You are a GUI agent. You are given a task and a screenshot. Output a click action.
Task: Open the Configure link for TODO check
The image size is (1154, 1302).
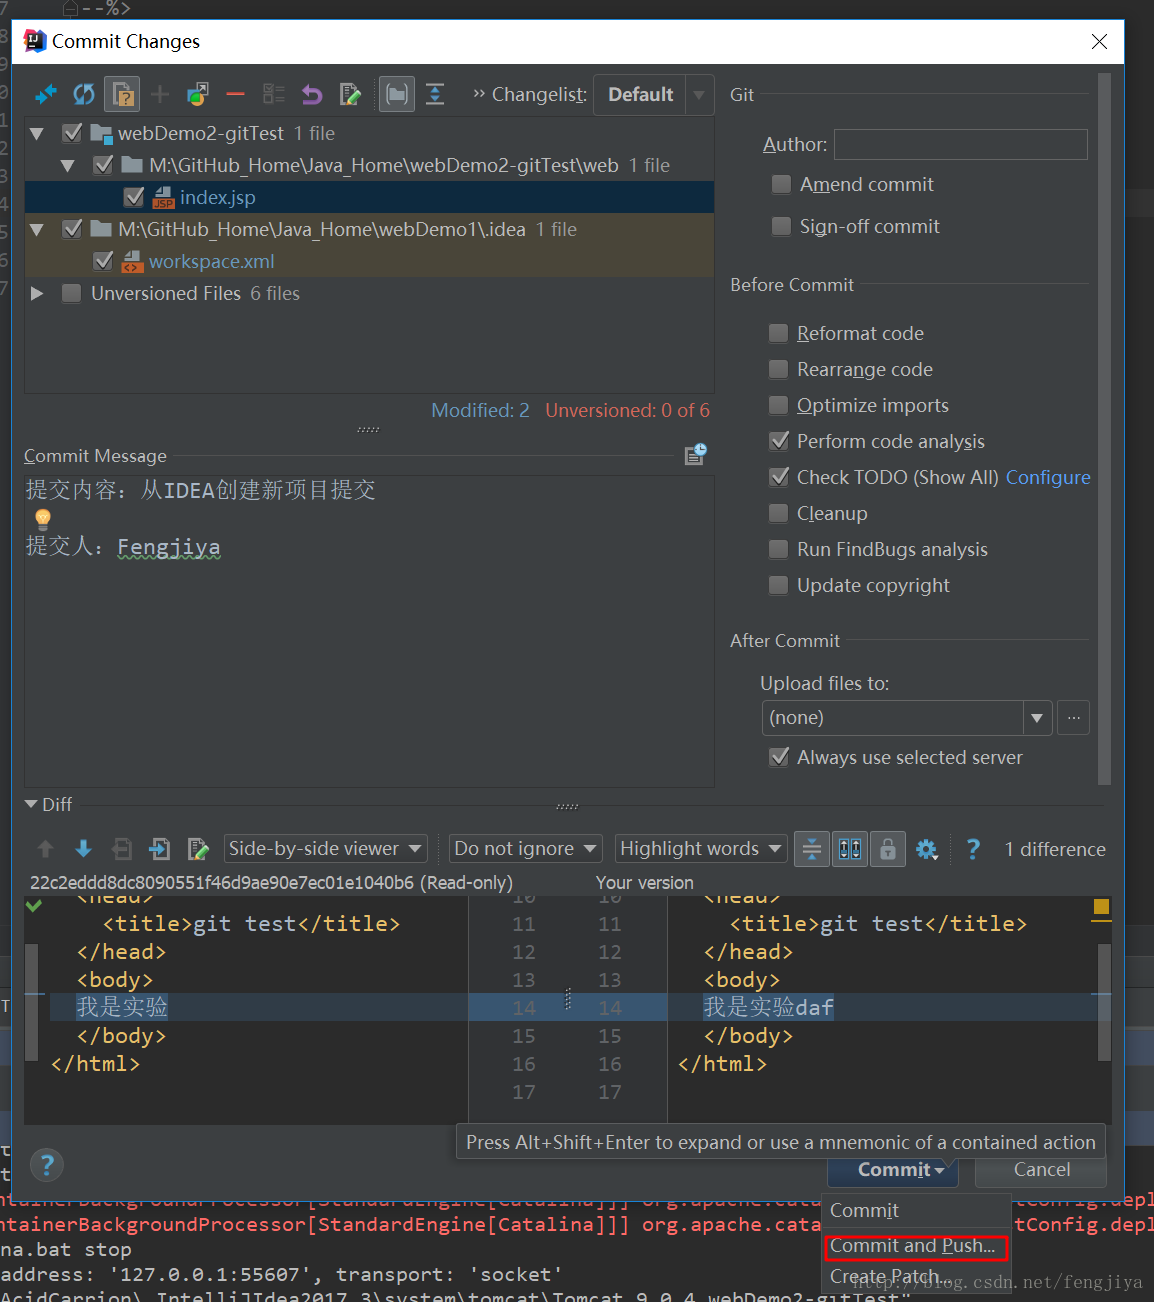[1048, 477]
